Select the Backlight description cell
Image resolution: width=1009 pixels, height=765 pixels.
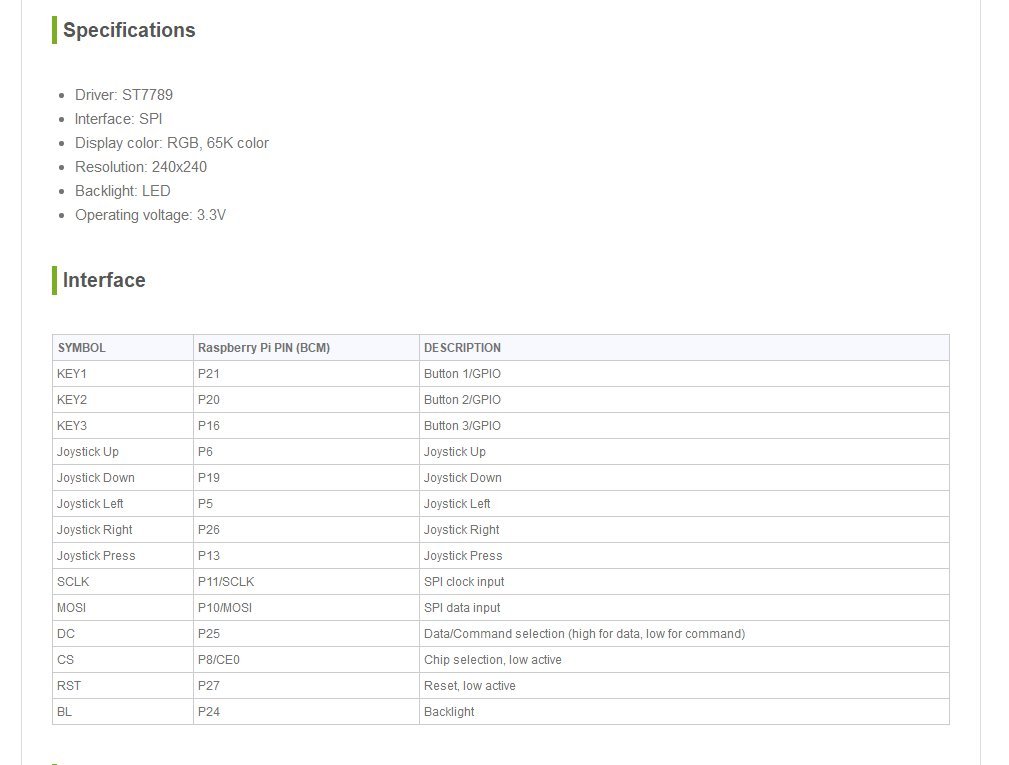click(x=449, y=712)
